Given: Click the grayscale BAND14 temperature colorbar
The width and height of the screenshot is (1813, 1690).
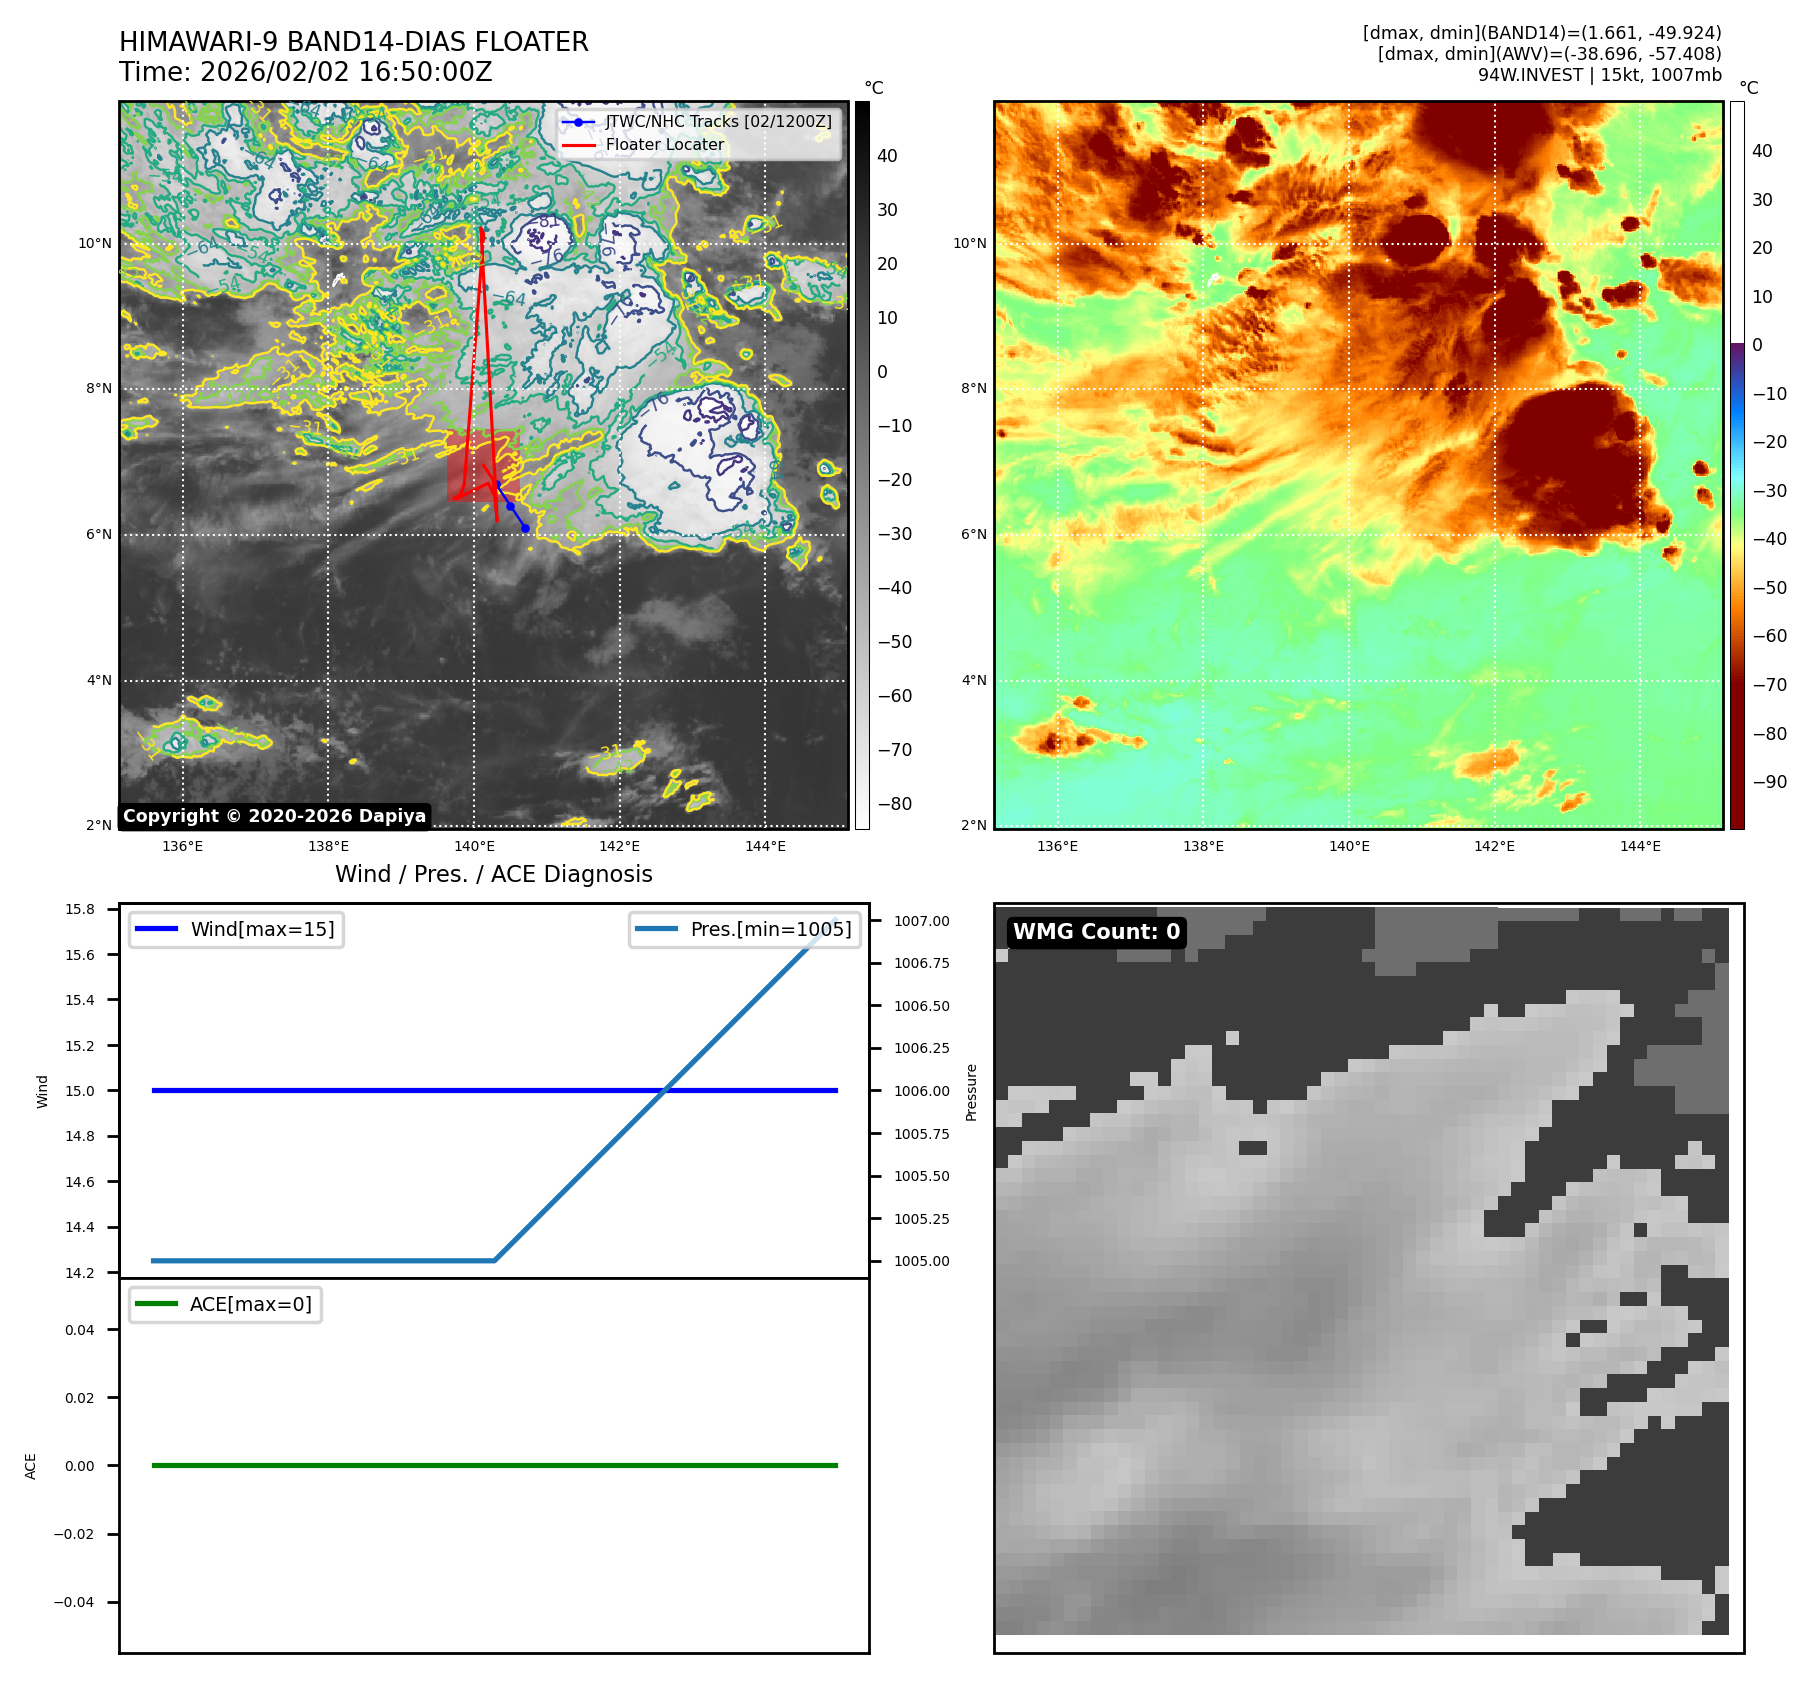Looking at the screenshot, I should click(862, 465).
